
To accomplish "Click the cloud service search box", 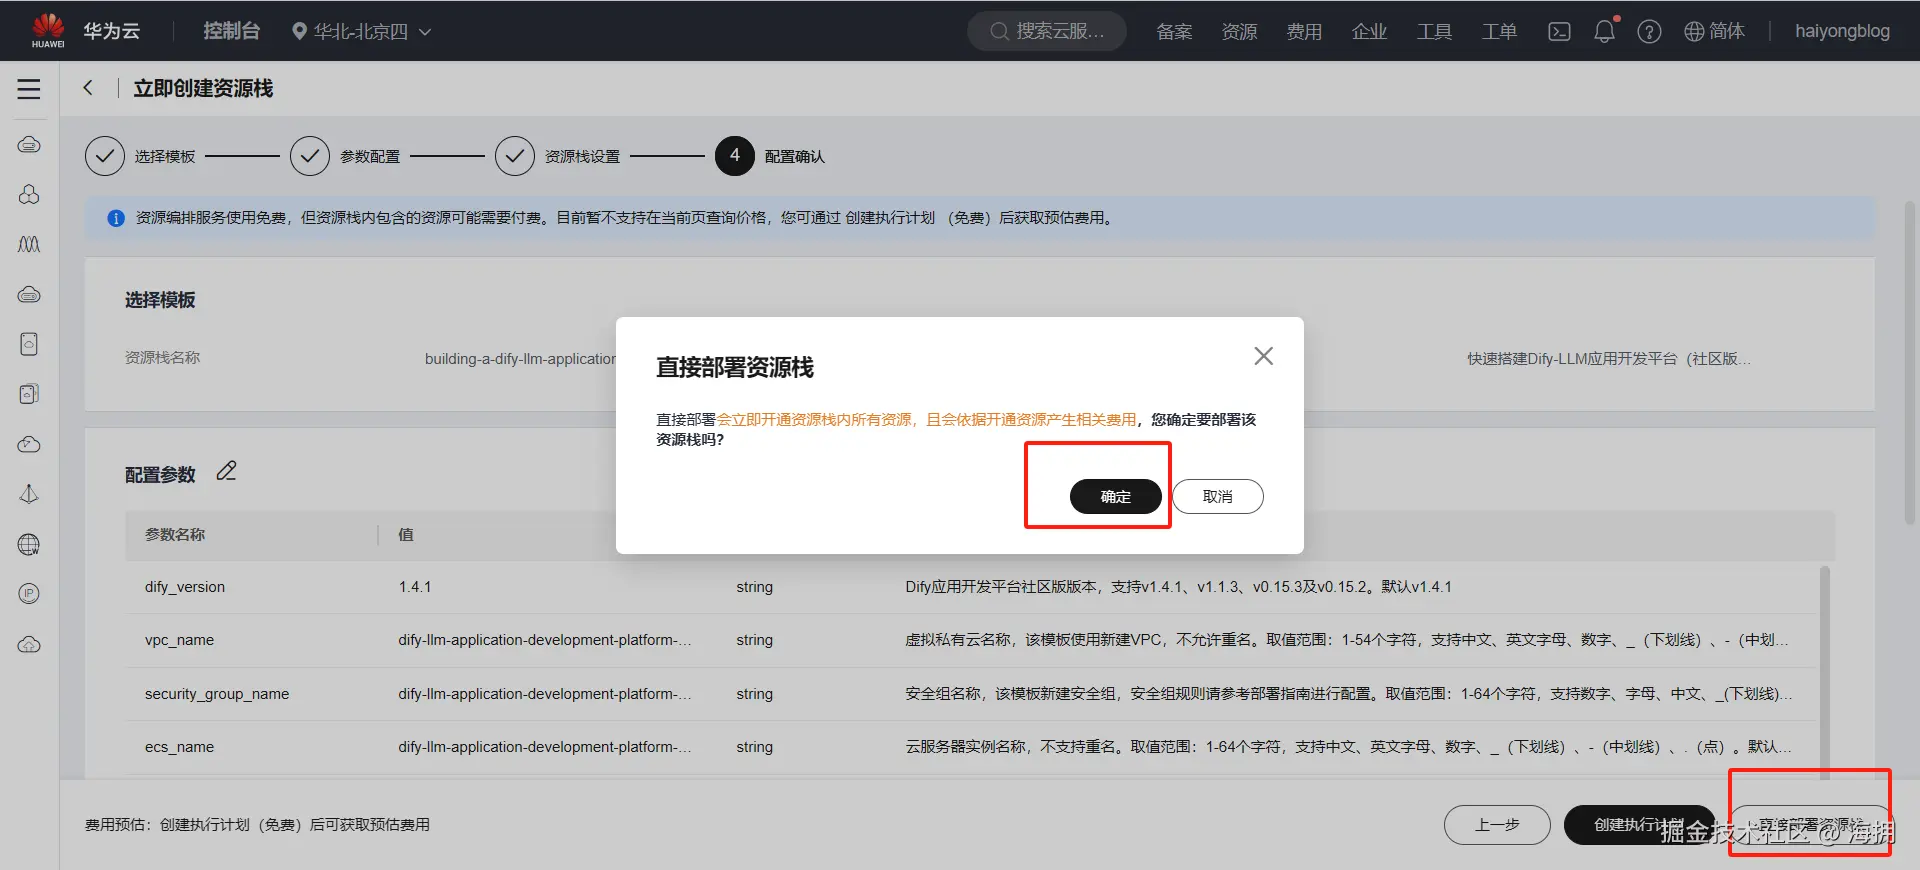I will pyautogui.click(x=1047, y=32).
